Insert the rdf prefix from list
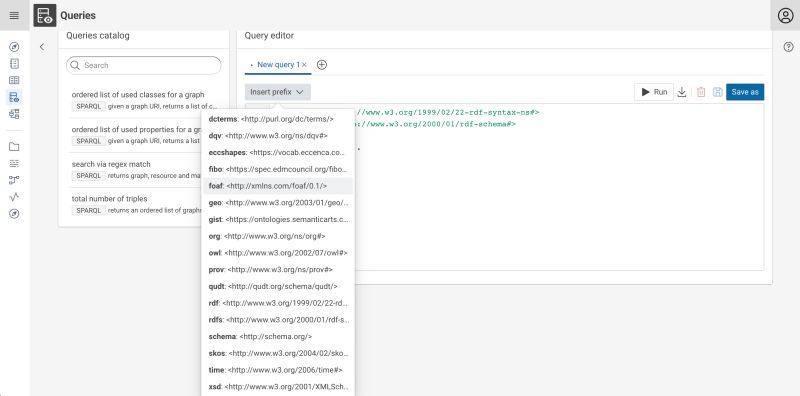 pyautogui.click(x=278, y=303)
